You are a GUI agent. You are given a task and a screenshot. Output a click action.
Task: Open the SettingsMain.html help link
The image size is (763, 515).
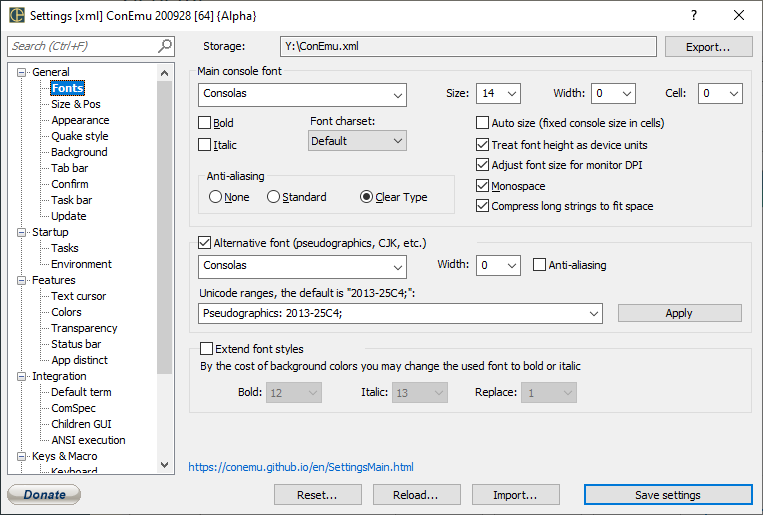(x=301, y=467)
